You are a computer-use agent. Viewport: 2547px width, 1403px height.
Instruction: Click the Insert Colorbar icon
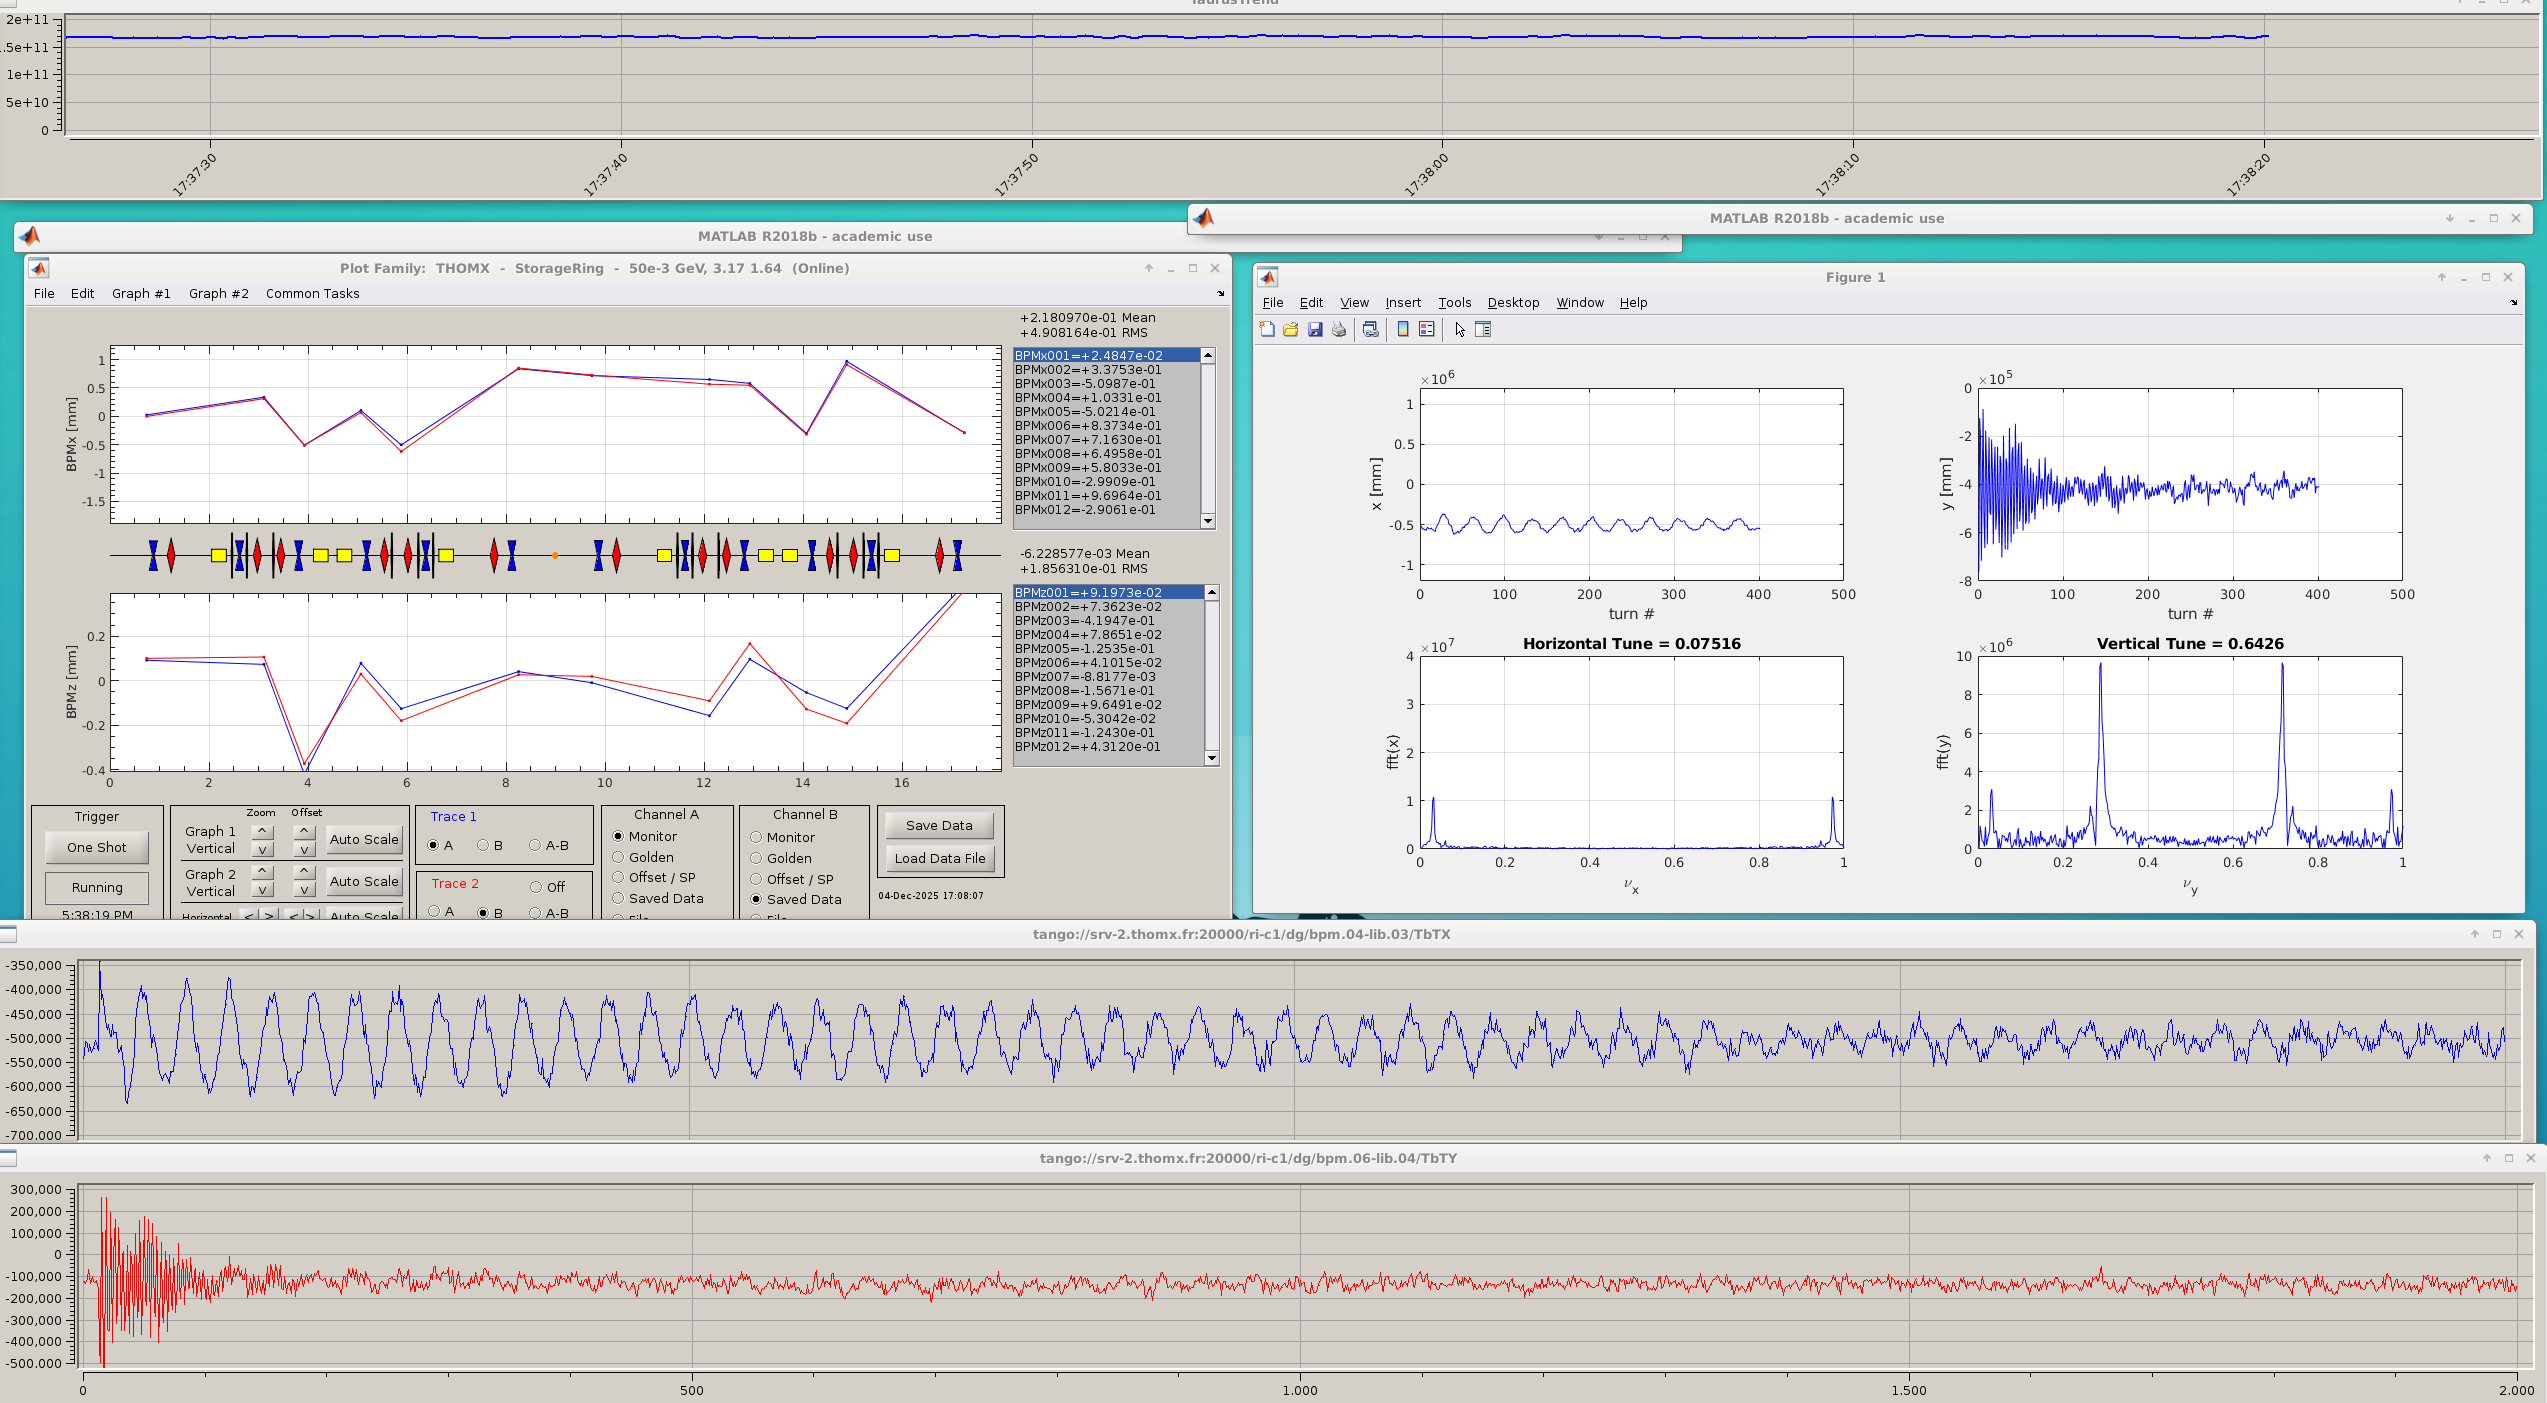click(1403, 330)
